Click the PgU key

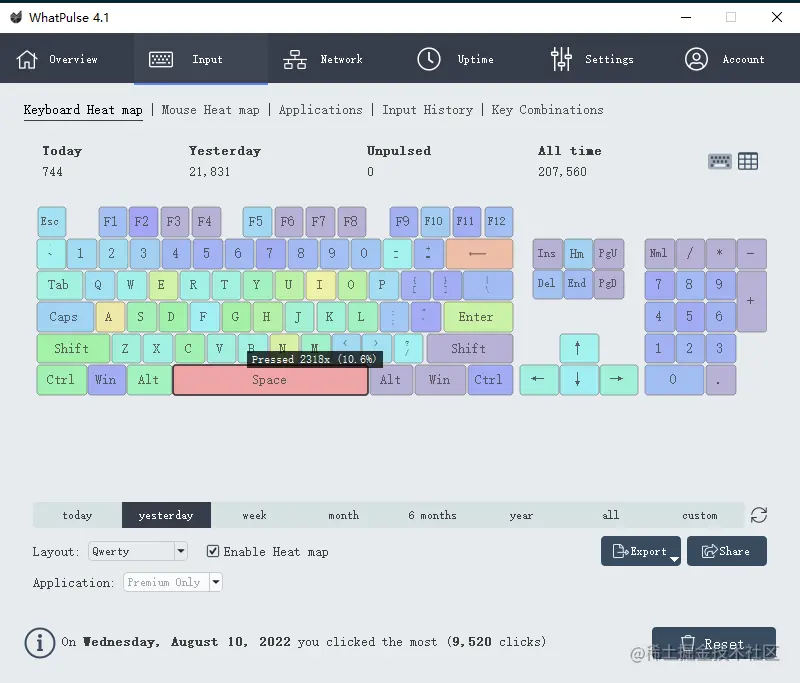pyautogui.click(x=609, y=254)
